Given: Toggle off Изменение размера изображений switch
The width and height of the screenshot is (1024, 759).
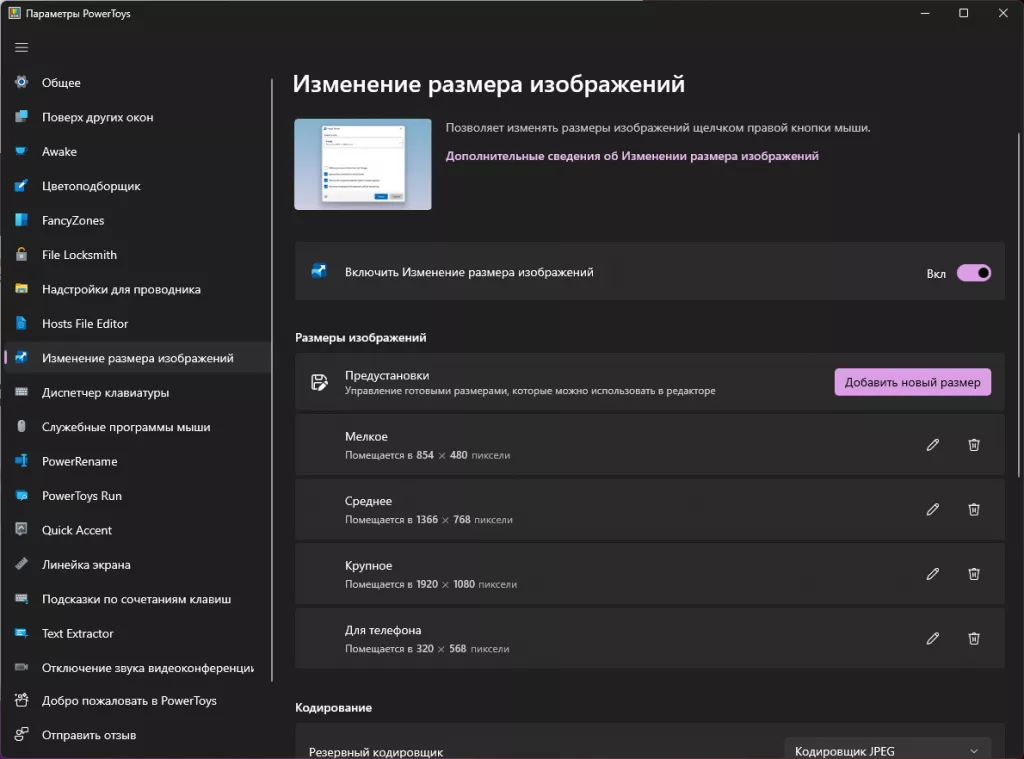Looking at the screenshot, I should coord(973,272).
